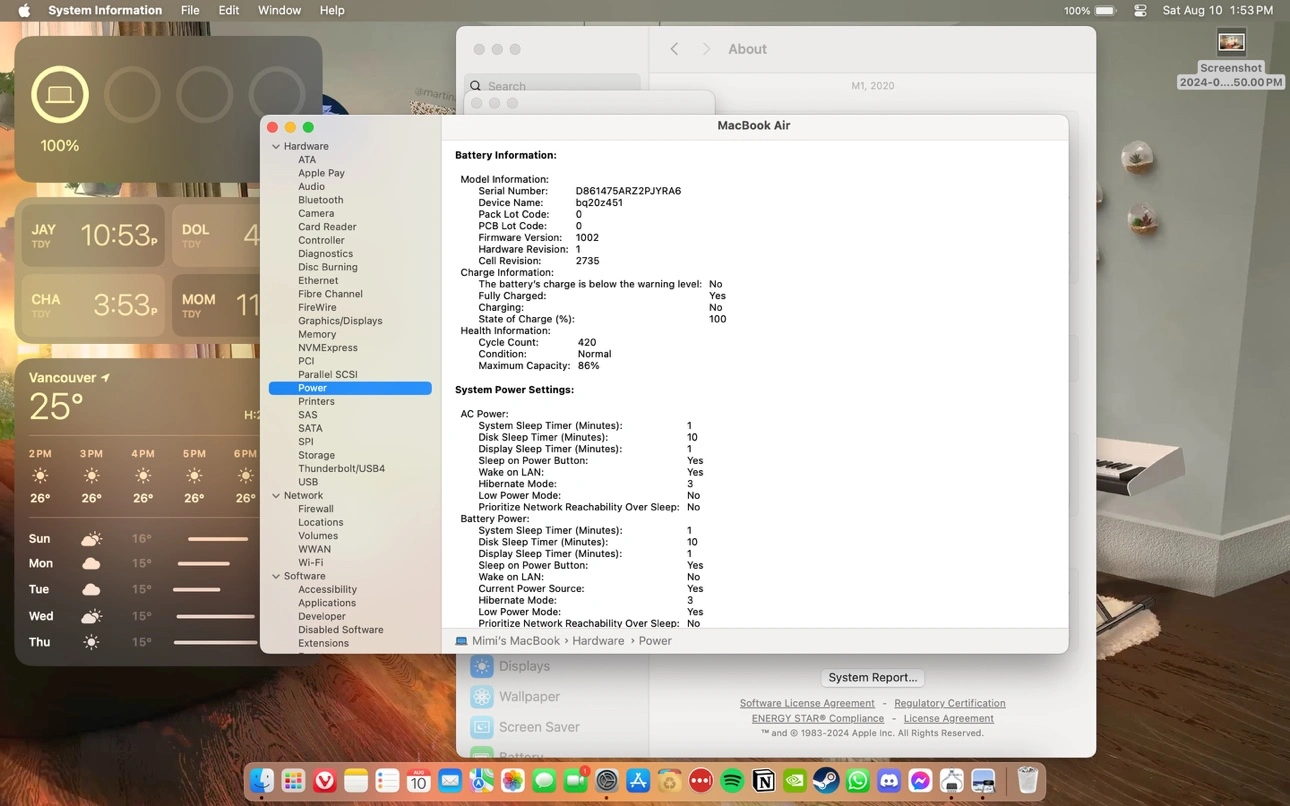Select Bluetooth in the Hardware list
Screen dimensions: 1290x806
(x=321, y=200)
